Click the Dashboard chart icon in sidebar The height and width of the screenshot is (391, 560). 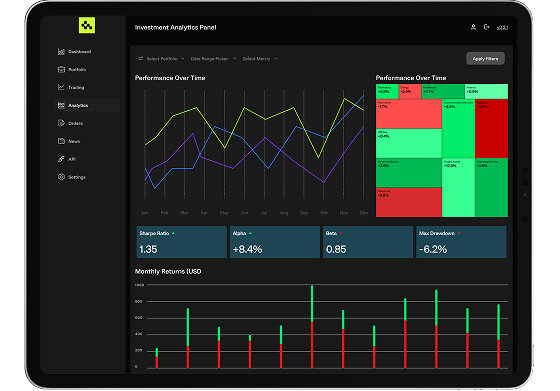61,51
